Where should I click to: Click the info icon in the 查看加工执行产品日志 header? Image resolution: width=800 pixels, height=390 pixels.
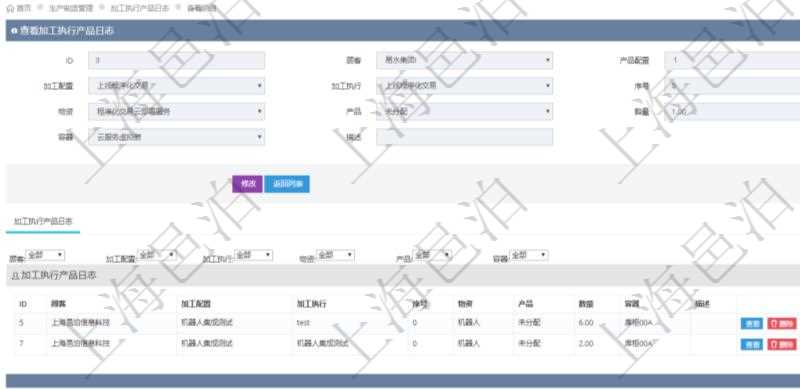pos(14,31)
